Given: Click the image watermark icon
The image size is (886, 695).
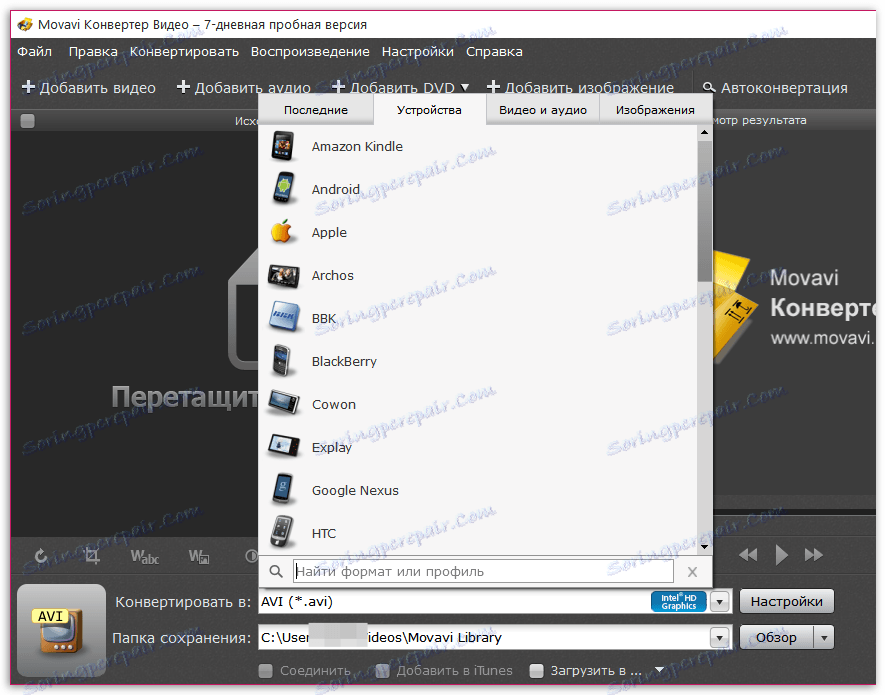Looking at the screenshot, I should click(x=199, y=557).
